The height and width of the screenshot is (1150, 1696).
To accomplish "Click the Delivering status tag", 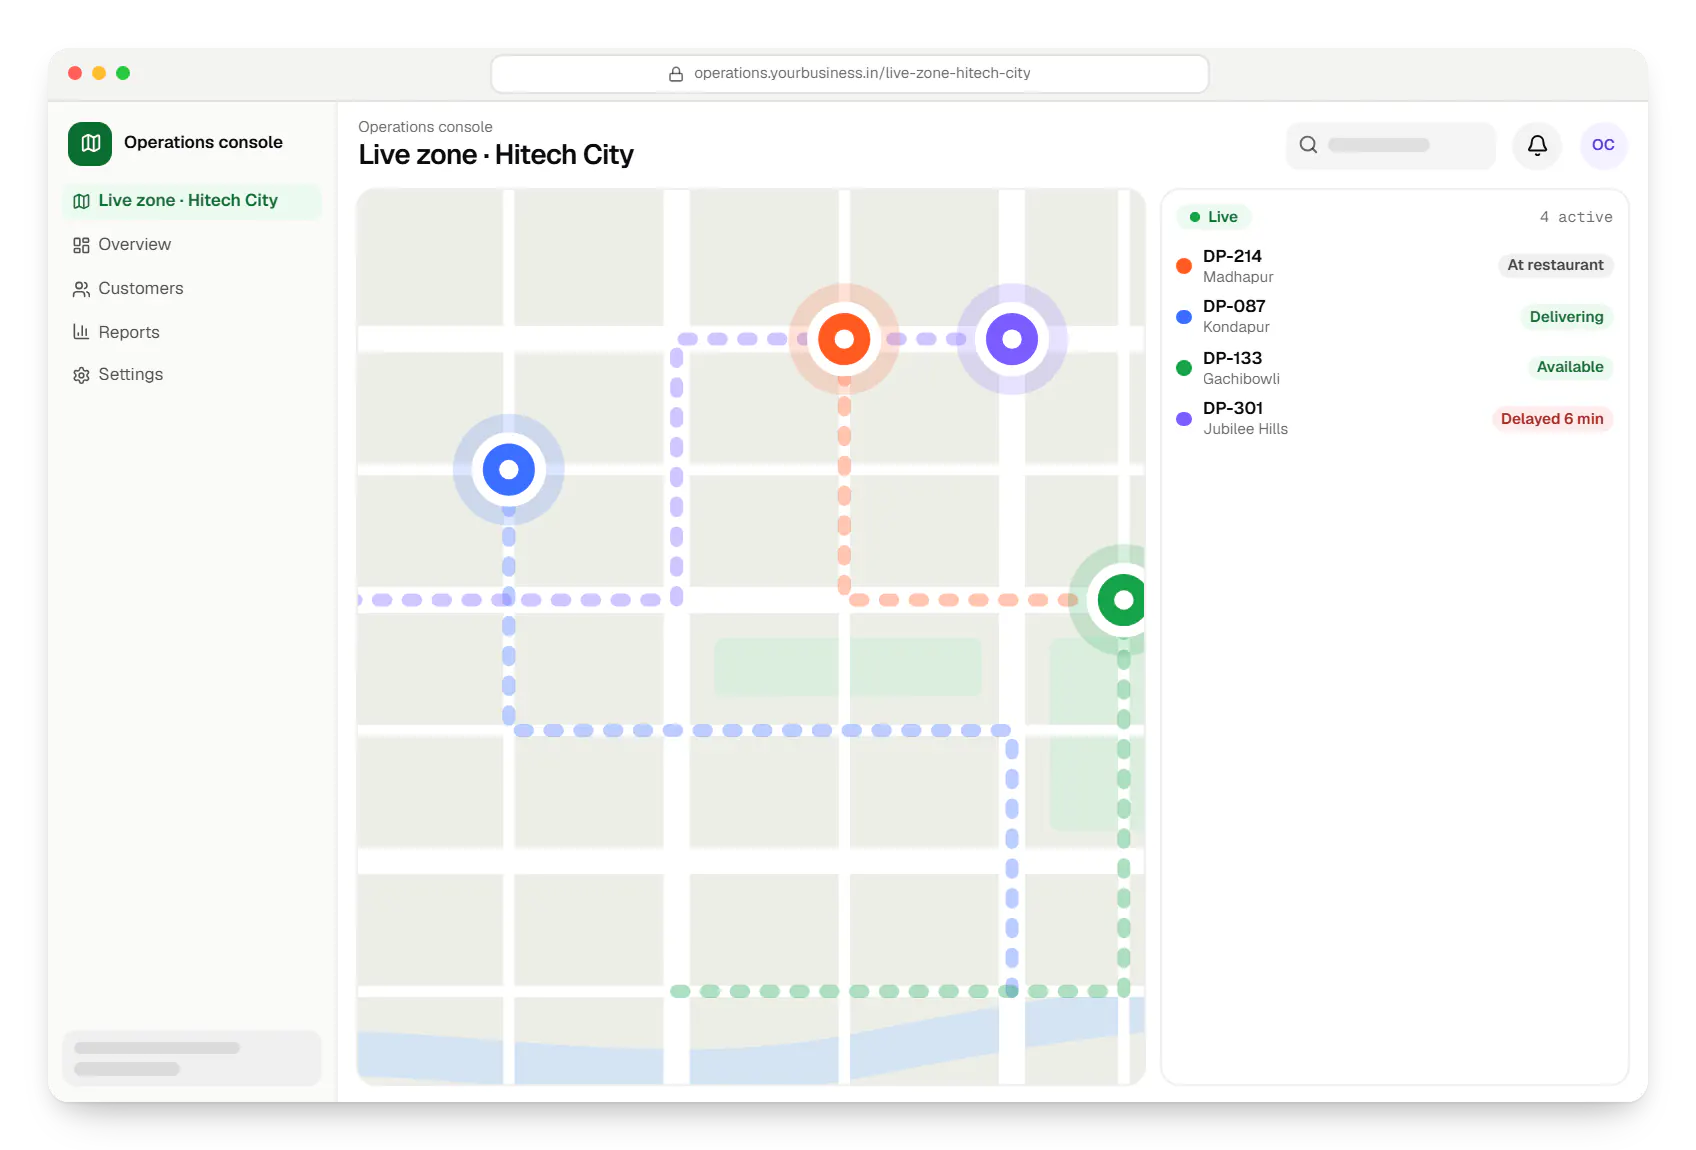I will click(x=1566, y=317).
